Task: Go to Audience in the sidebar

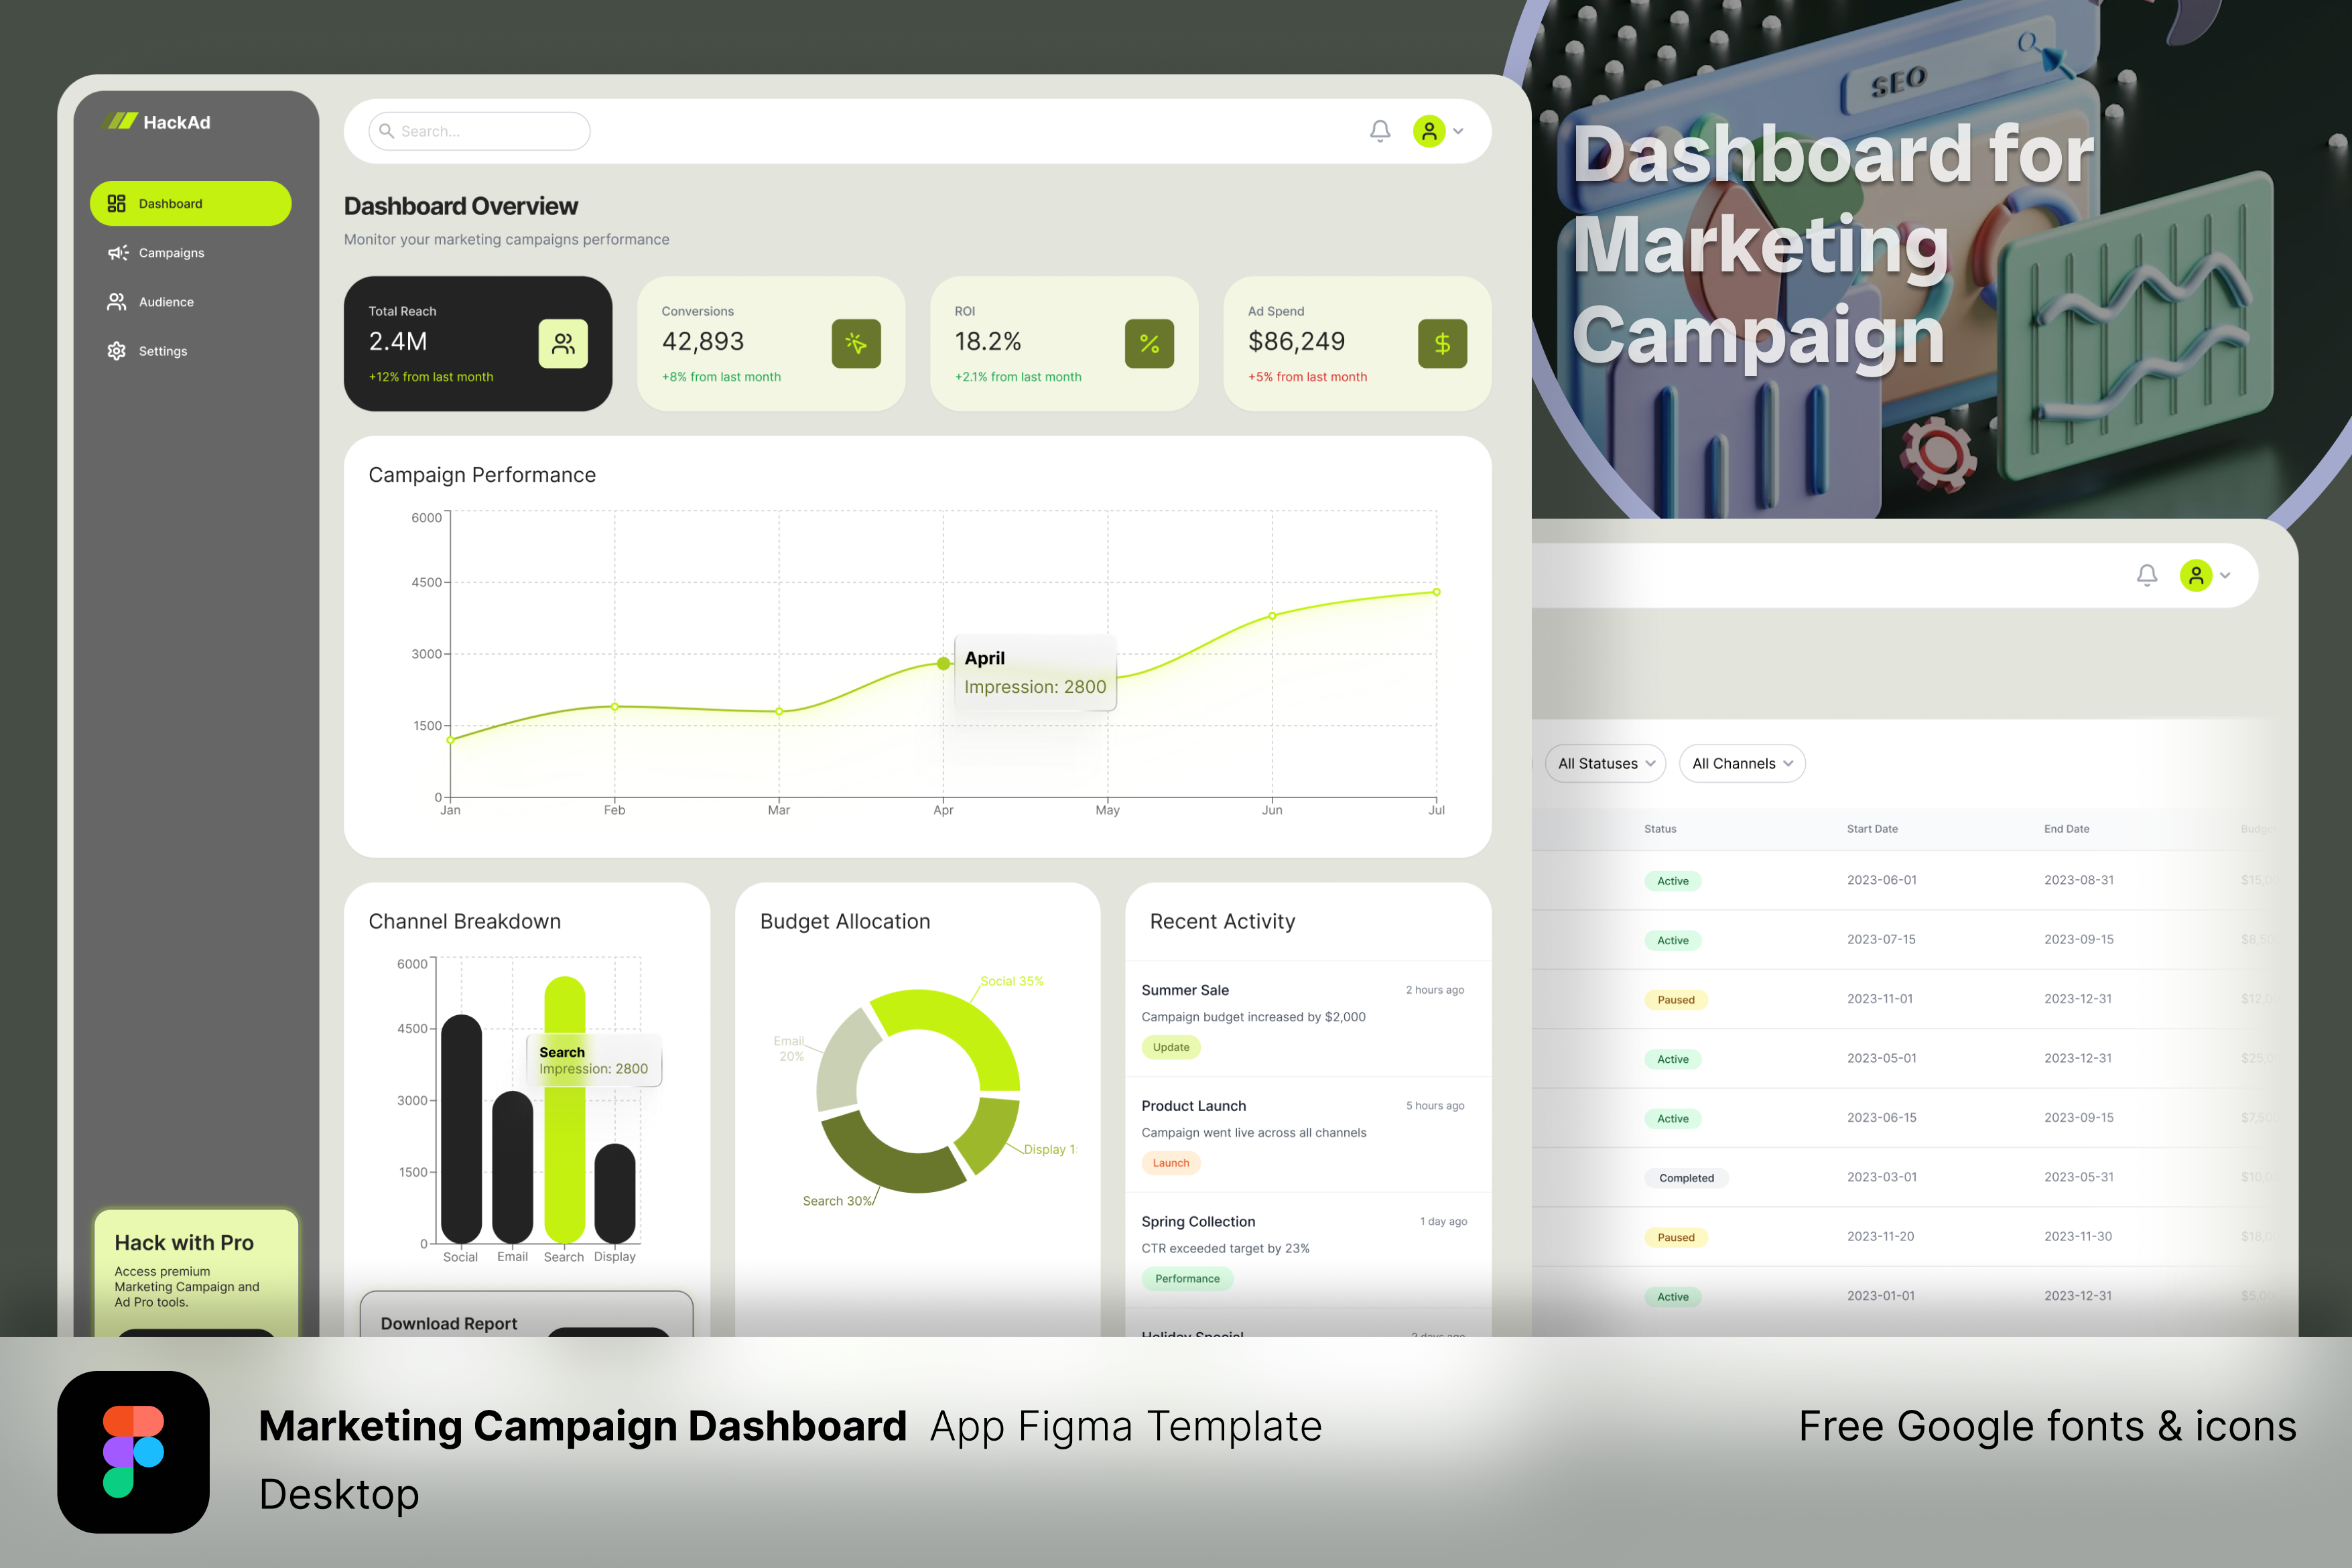Action: (x=166, y=302)
